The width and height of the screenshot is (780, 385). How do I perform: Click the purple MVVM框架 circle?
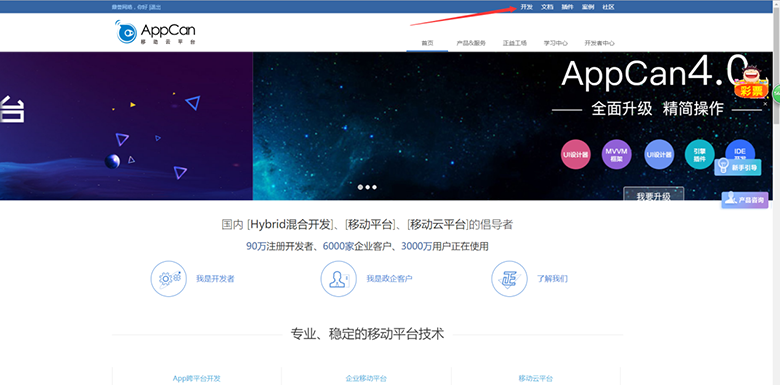617,155
